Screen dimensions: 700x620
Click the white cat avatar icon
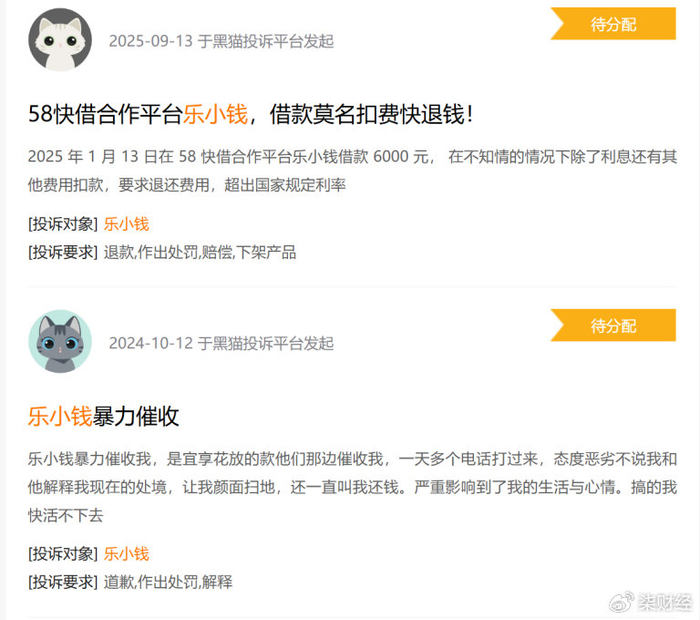click(x=60, y=40)
